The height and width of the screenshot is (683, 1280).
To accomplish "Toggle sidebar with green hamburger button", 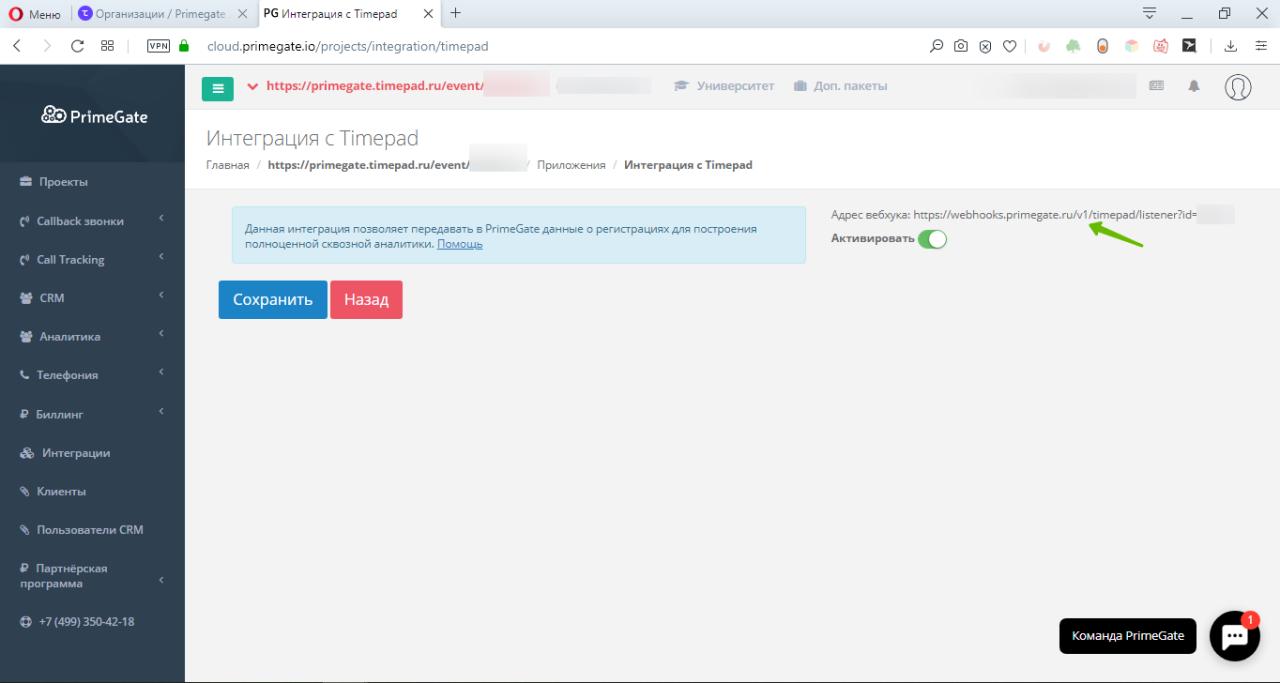I will coord(217,88).
